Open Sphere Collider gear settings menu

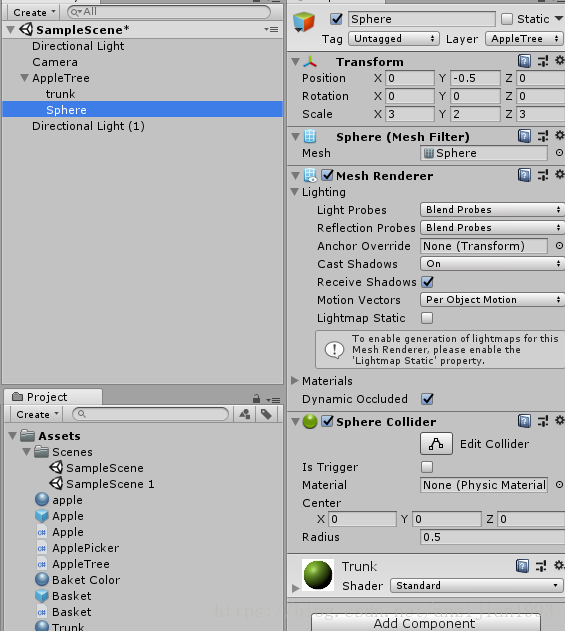tap(559, 420)
